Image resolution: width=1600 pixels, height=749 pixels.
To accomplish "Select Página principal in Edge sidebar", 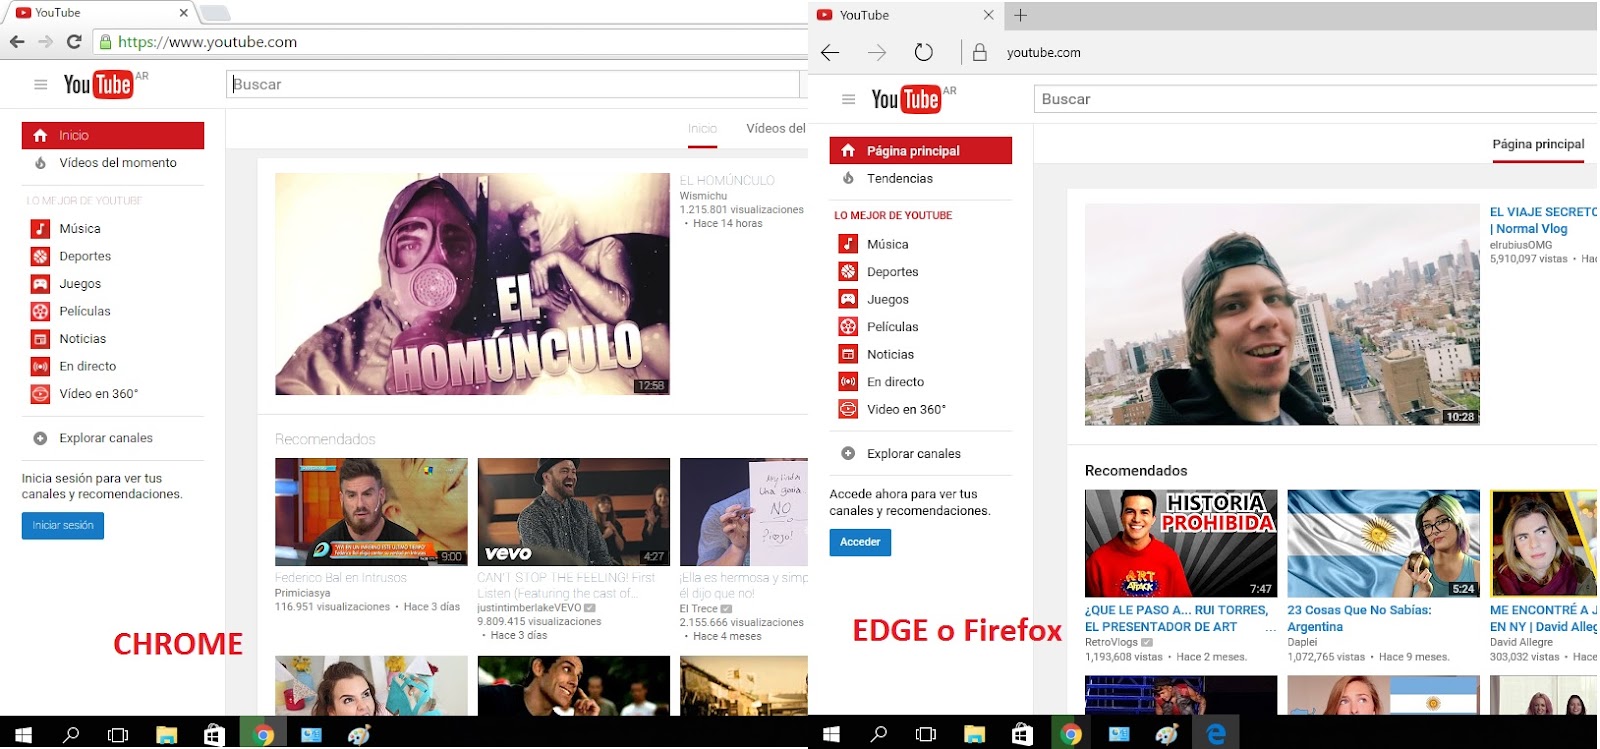I will coord(921,151).
